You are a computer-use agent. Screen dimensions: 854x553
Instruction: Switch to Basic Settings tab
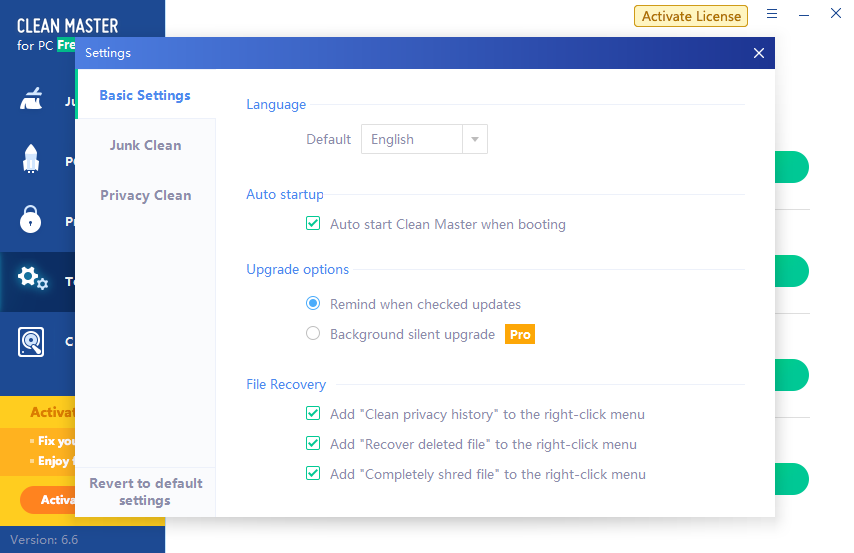point(145,95)
